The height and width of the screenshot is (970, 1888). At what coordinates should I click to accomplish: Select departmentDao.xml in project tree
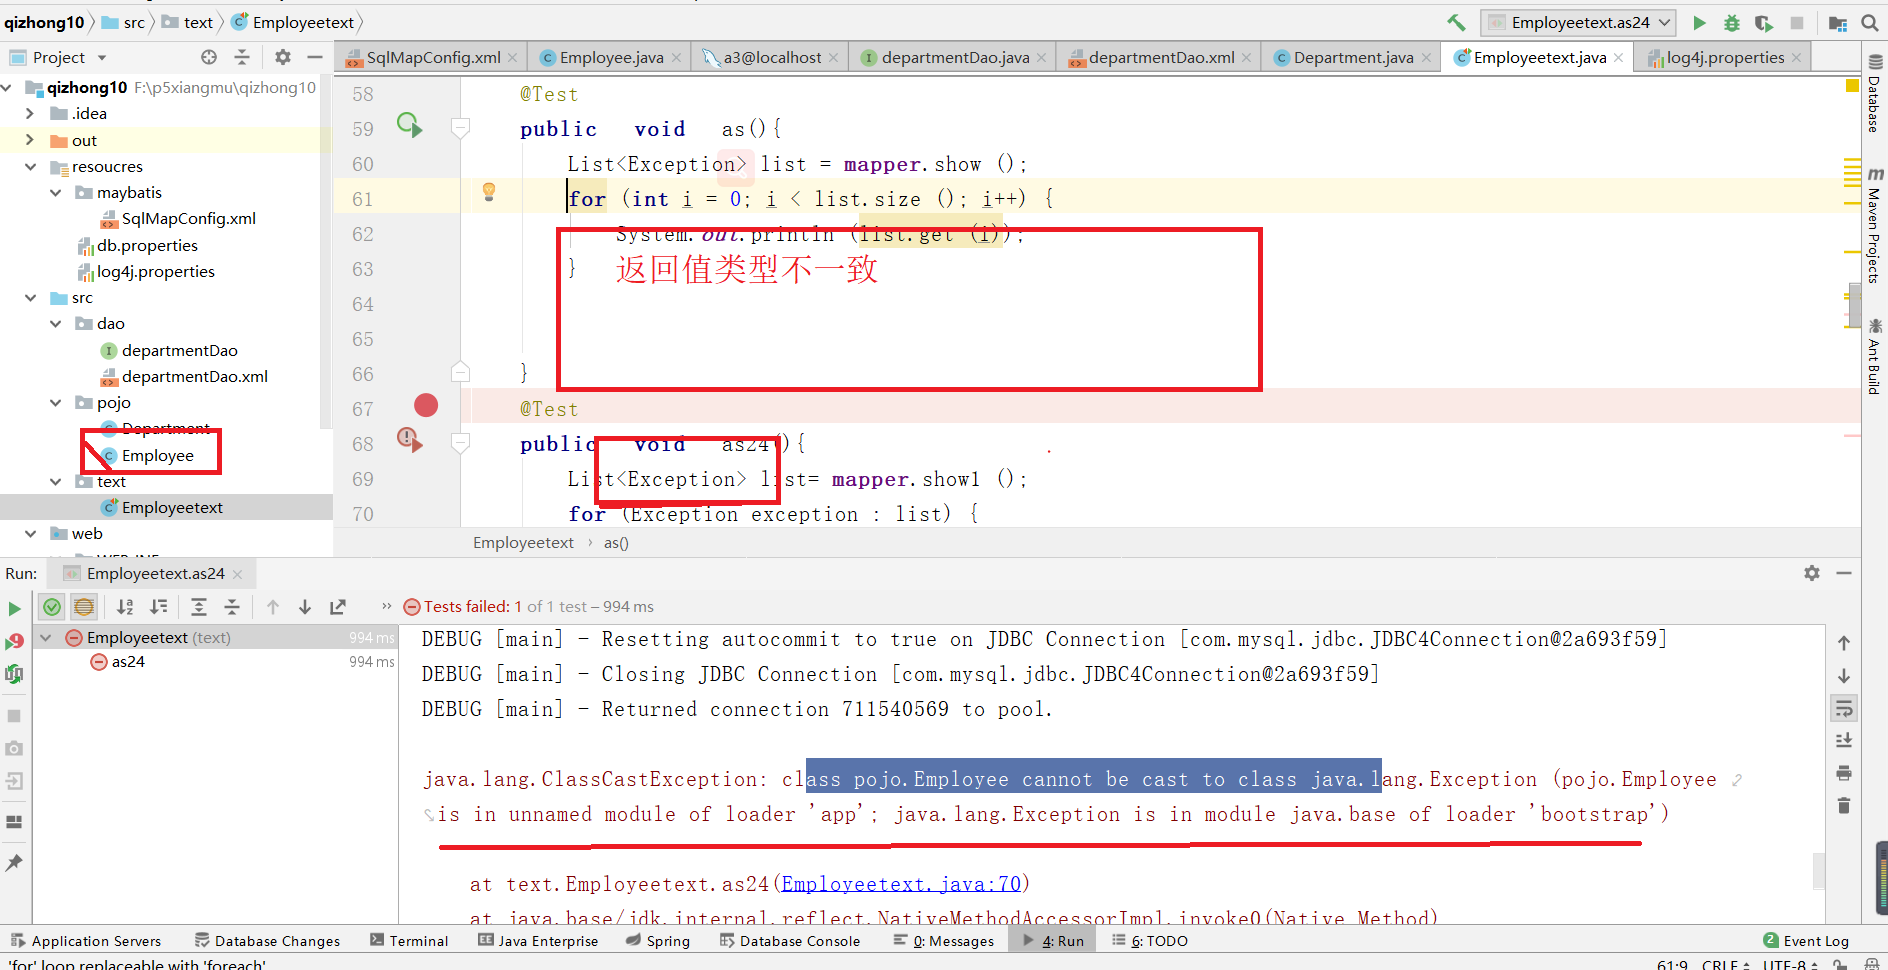pos(194,377)
